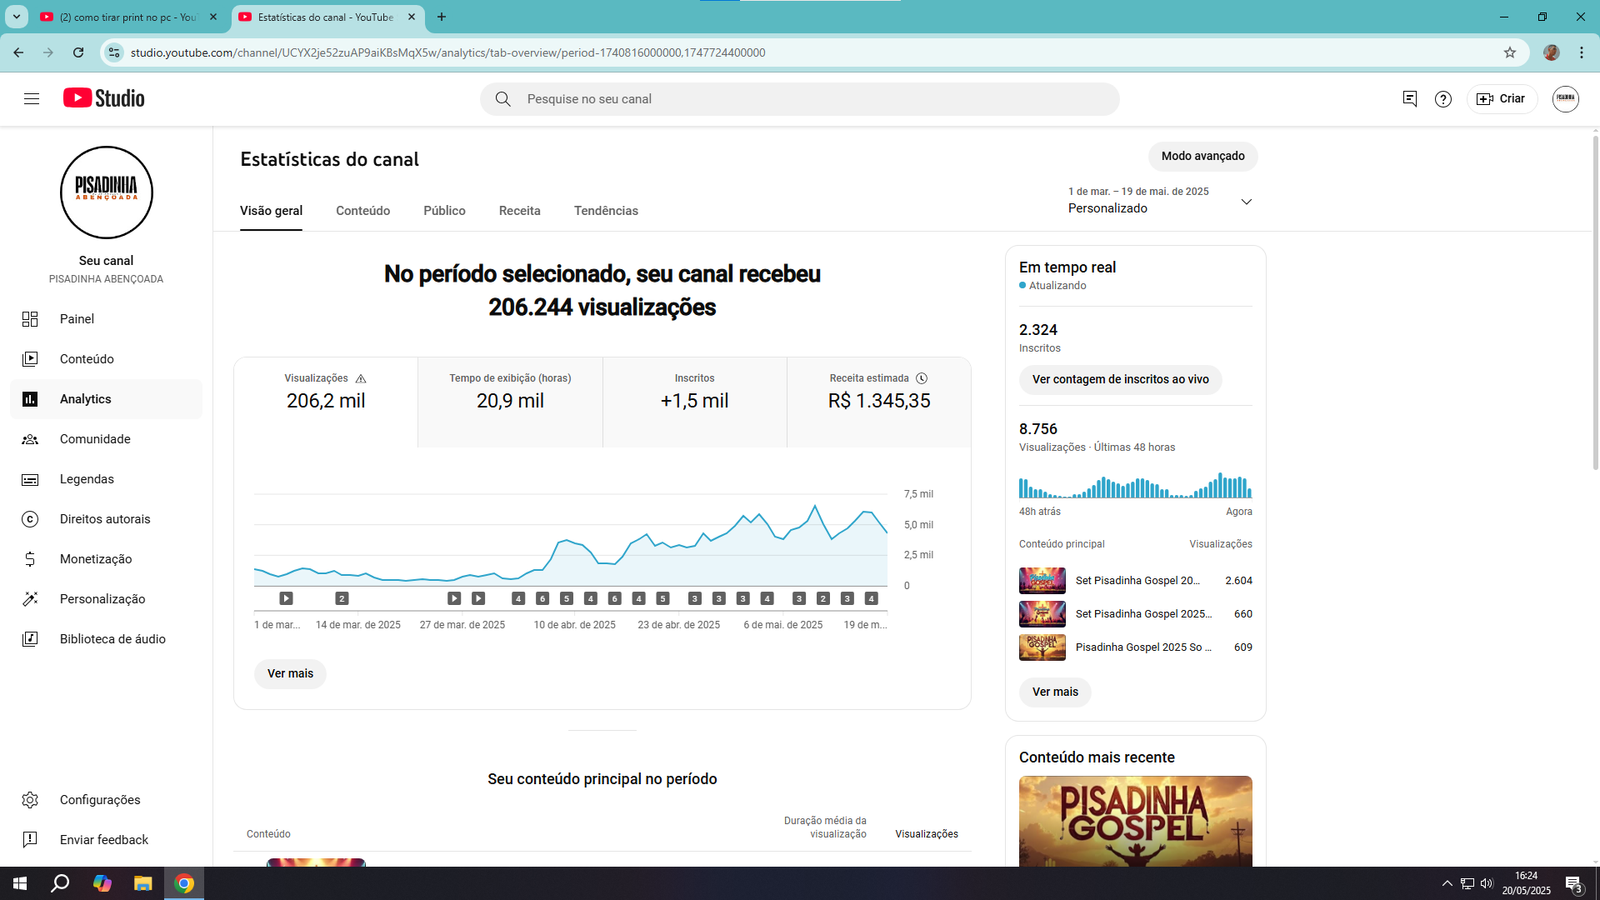Switch to the Conteúdo analytics tab
Screen dimensions: 1600x900
[x=363, y=211]
